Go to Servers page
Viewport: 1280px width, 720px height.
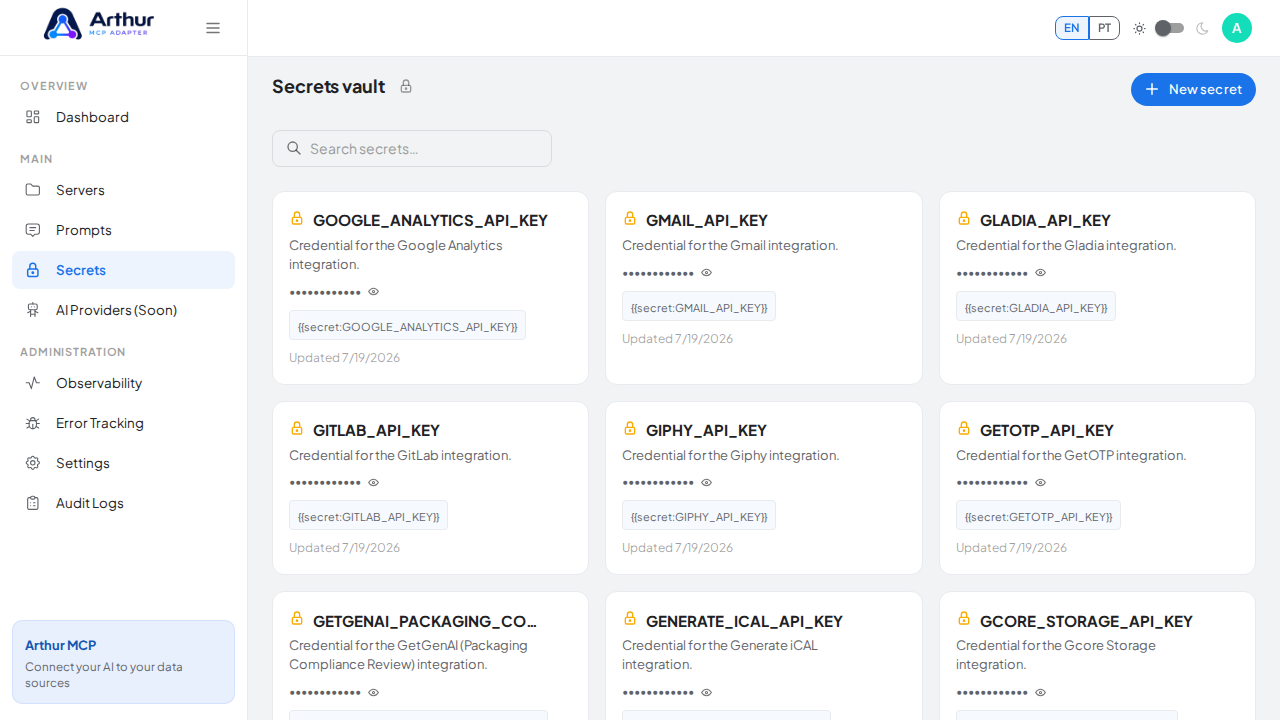tap(123, 190)
